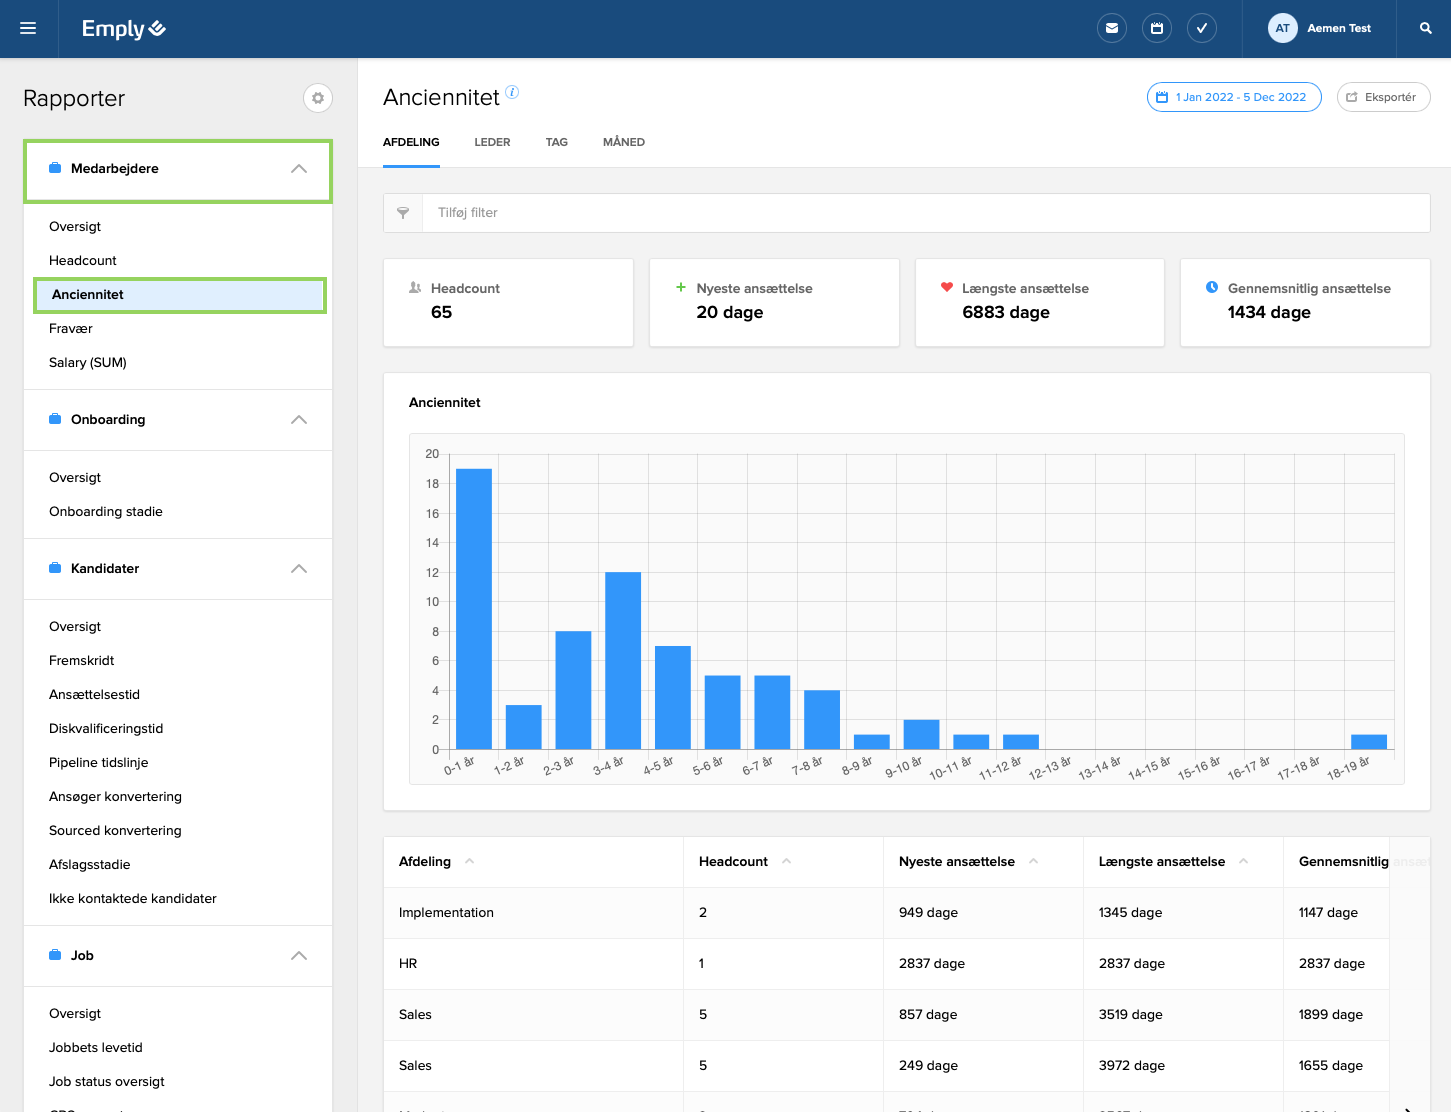Viewport: 1451px width, 1112px height.
Task: Open the hamburger navigation menu
Action: click(x=28, y=28)
